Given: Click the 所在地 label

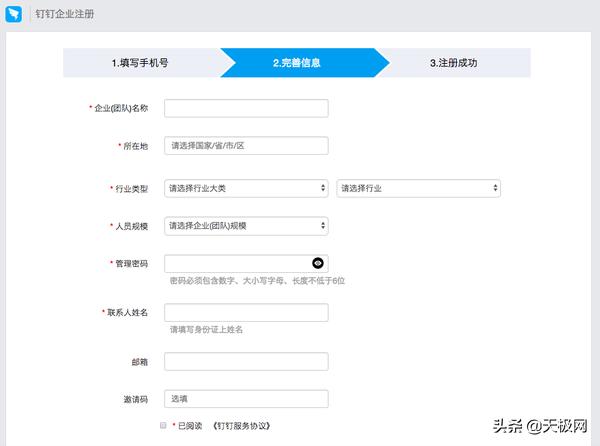Looking at the screenshot, I should click(135, 146).
